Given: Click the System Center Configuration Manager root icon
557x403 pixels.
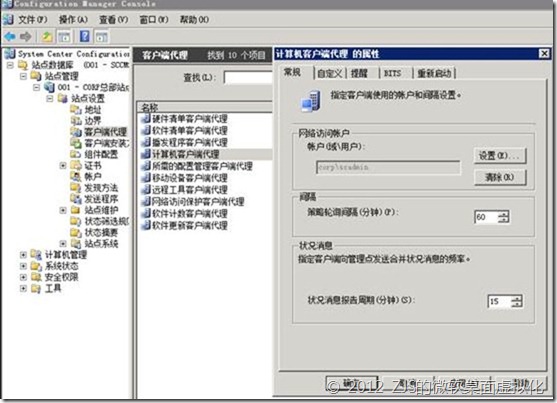Looking at the screenshot, I should point(10,54).
